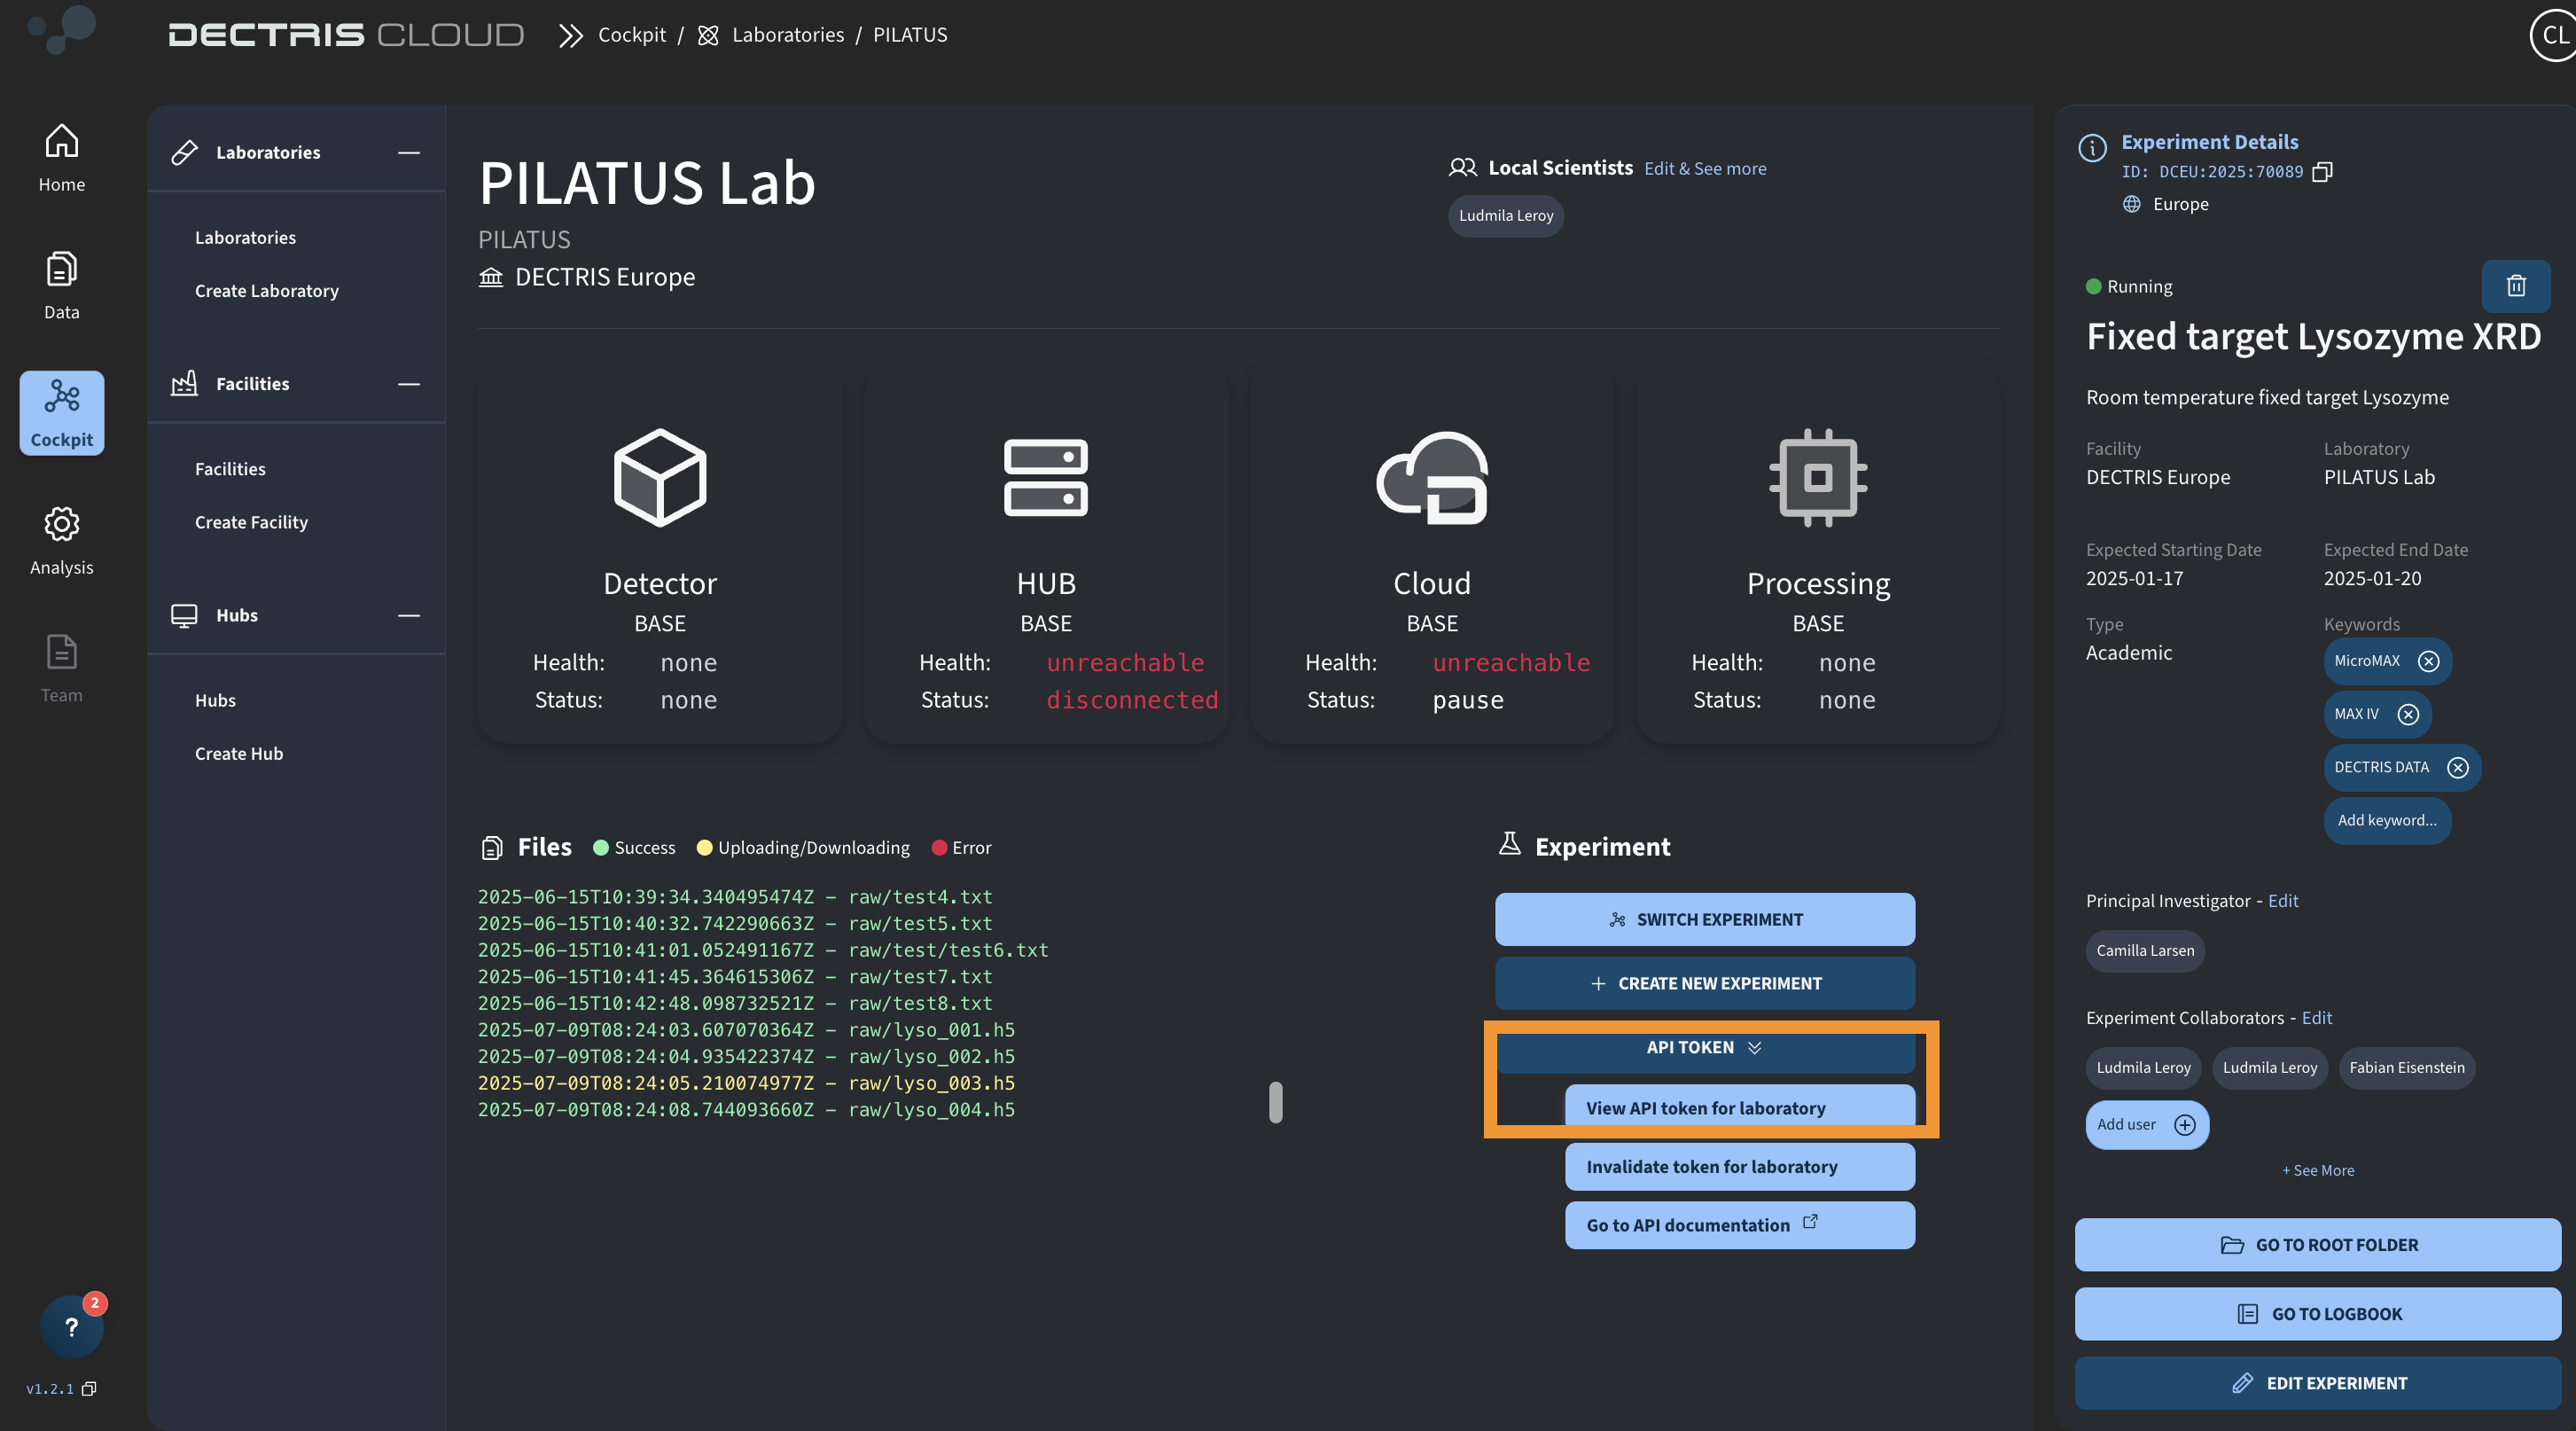
Task: Delete experiment with trash icon
Action: click(2516, 286)
